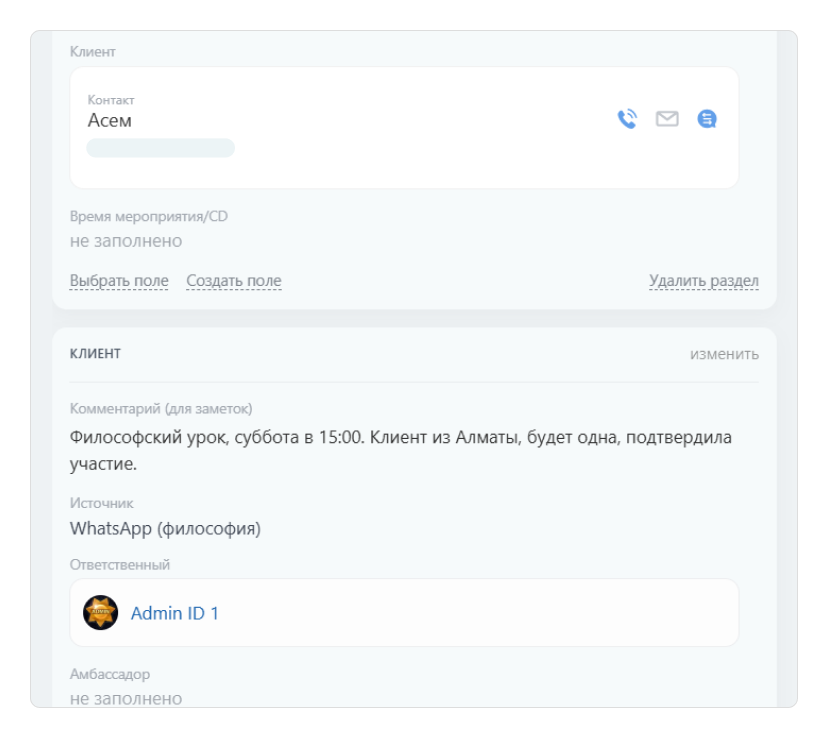
Task: Click the blurred phone placeholder under Асем
Action: [x=160, y=147]
